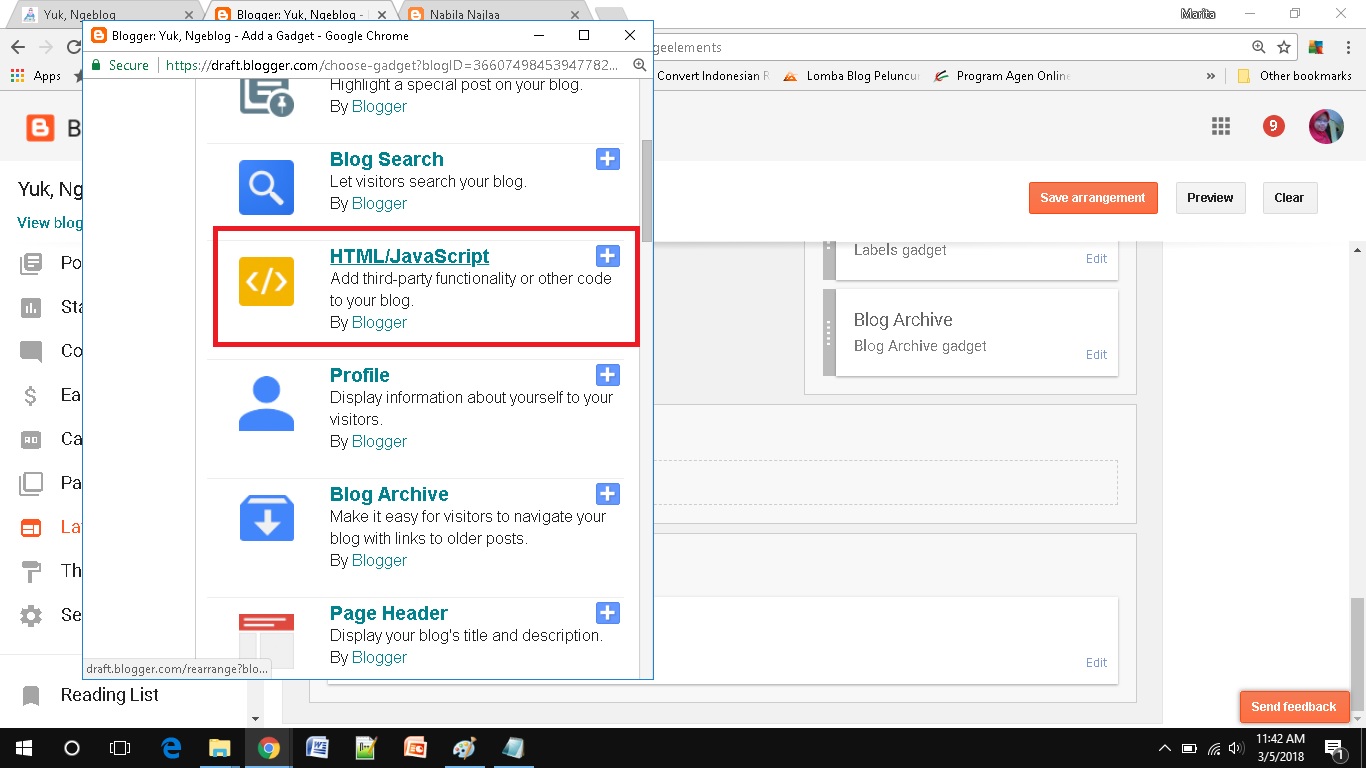Expand hidden bookmarks chevron
Image resolution: width=1366 pixels, height=768 pixels.
(1211, 76)
